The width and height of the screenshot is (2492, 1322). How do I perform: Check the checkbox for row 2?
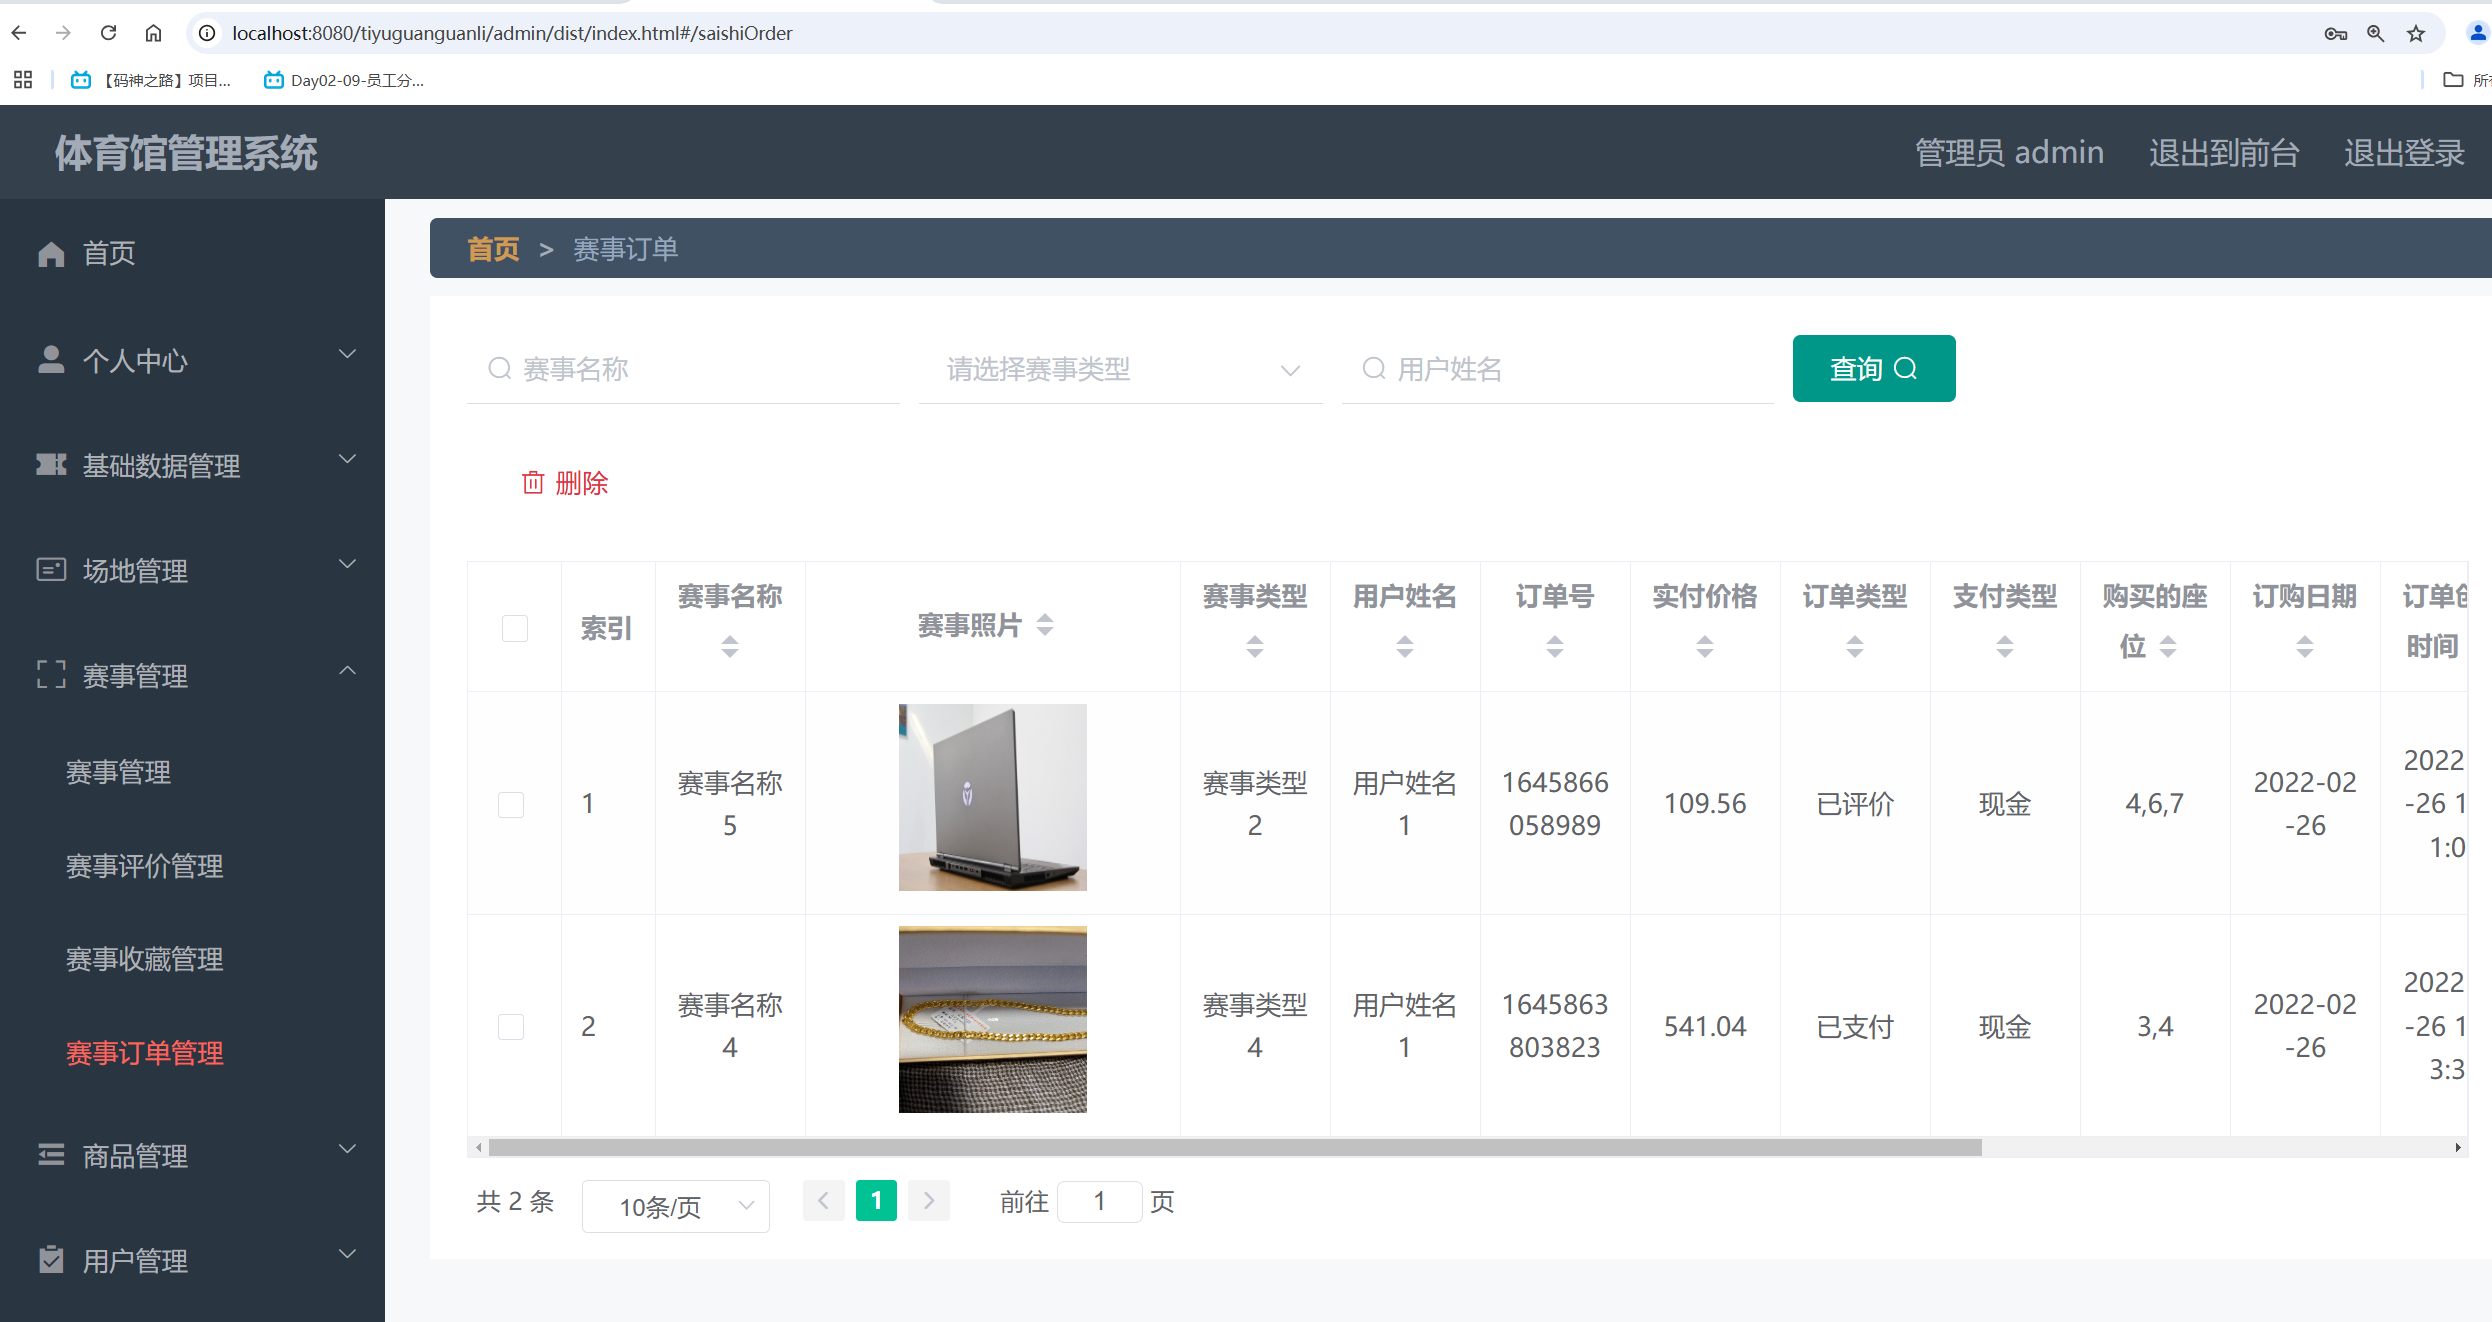pyautogui.click(x=511, y=1026)
